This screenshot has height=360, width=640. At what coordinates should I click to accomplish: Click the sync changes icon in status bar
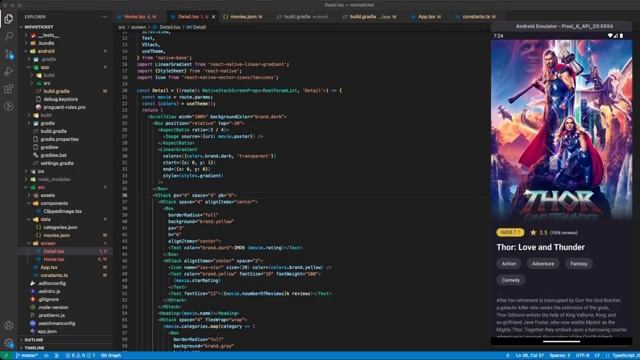[x=47, y=356]
